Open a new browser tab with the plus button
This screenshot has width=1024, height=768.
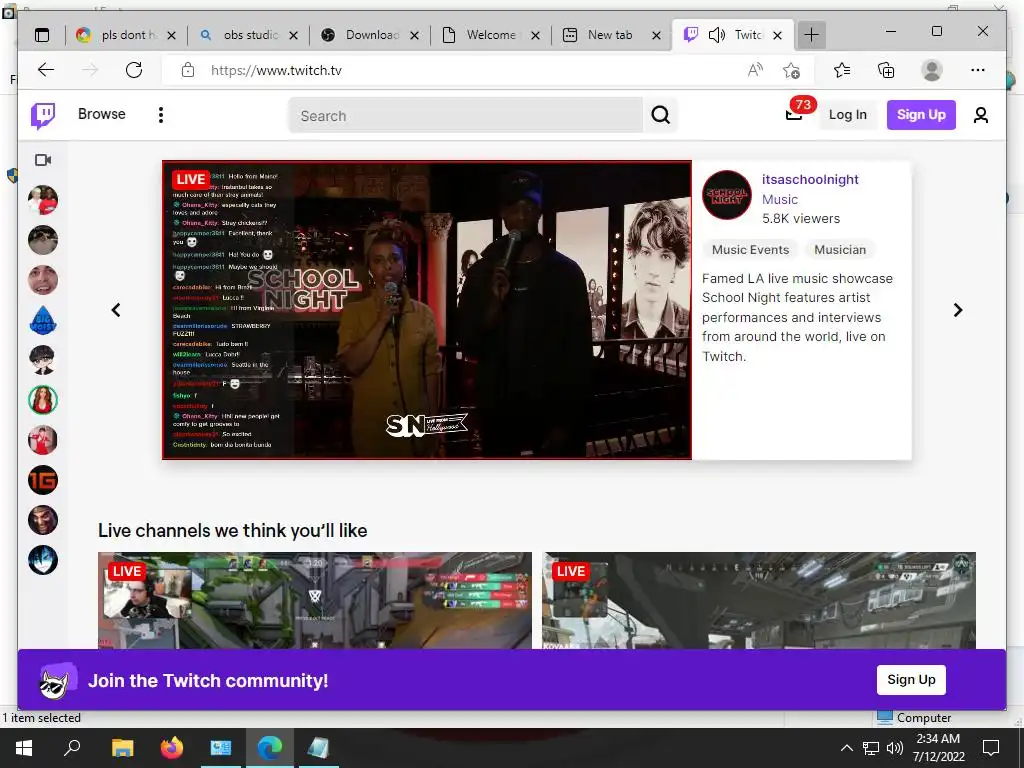[x=811, y=35]
